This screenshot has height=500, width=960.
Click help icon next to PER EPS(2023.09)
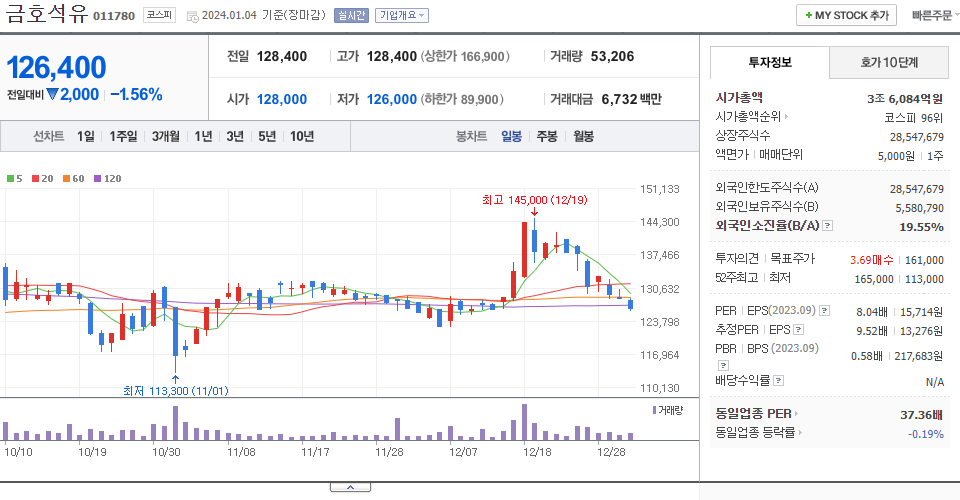pyautogui.click(x=825, y=310)
